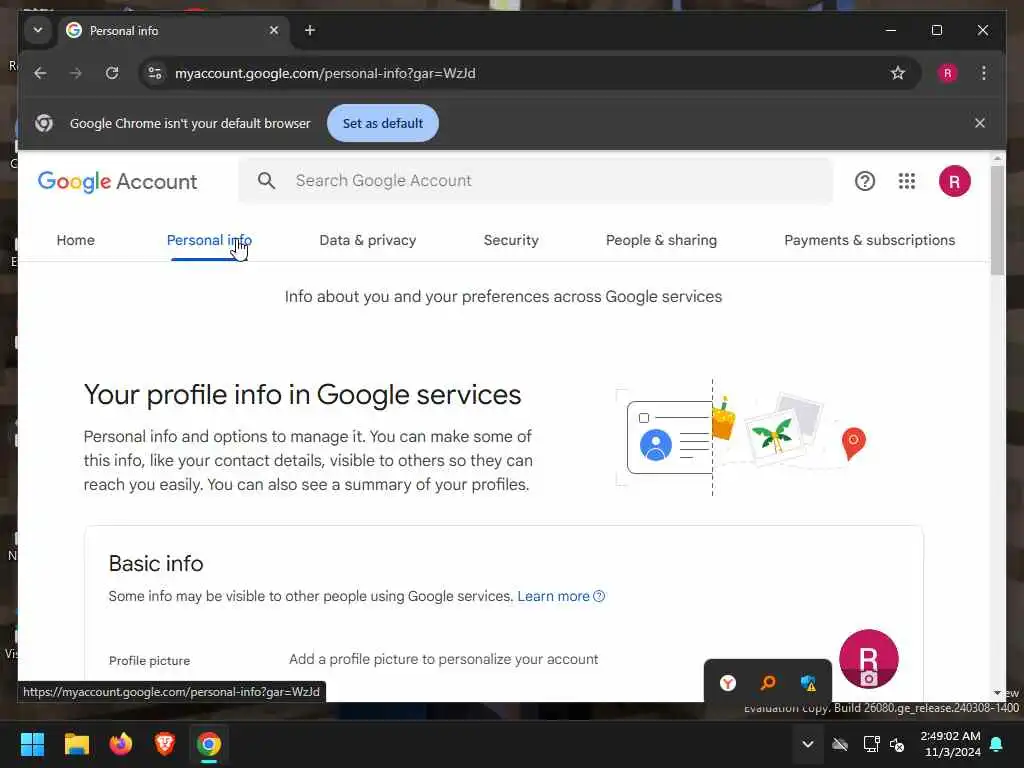1024x768 pixels.
Task: Open the Windows Start menu
Action: tap(32, 744)
